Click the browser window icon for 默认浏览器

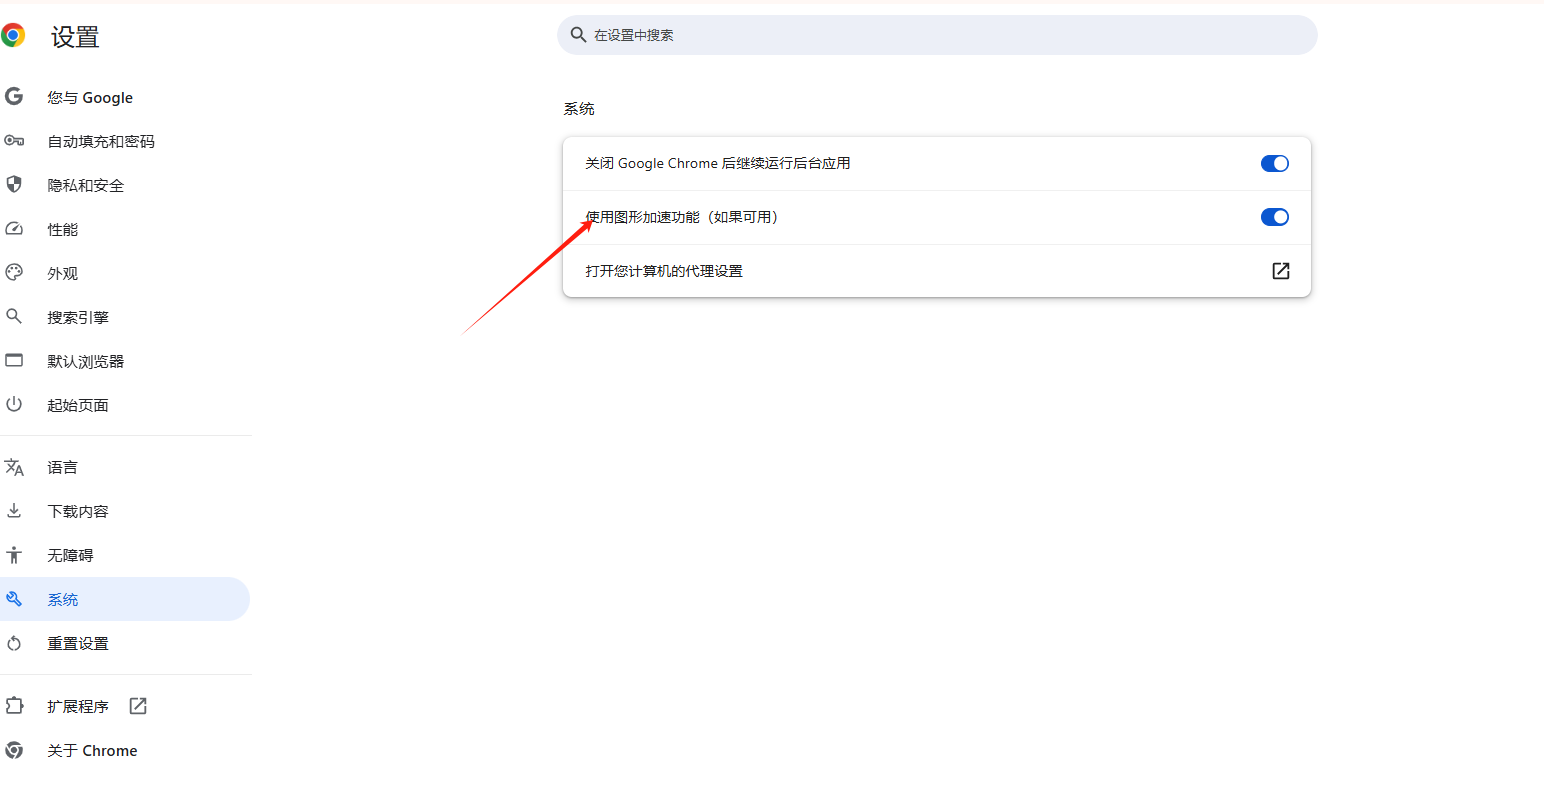click(x=14, y=360)
